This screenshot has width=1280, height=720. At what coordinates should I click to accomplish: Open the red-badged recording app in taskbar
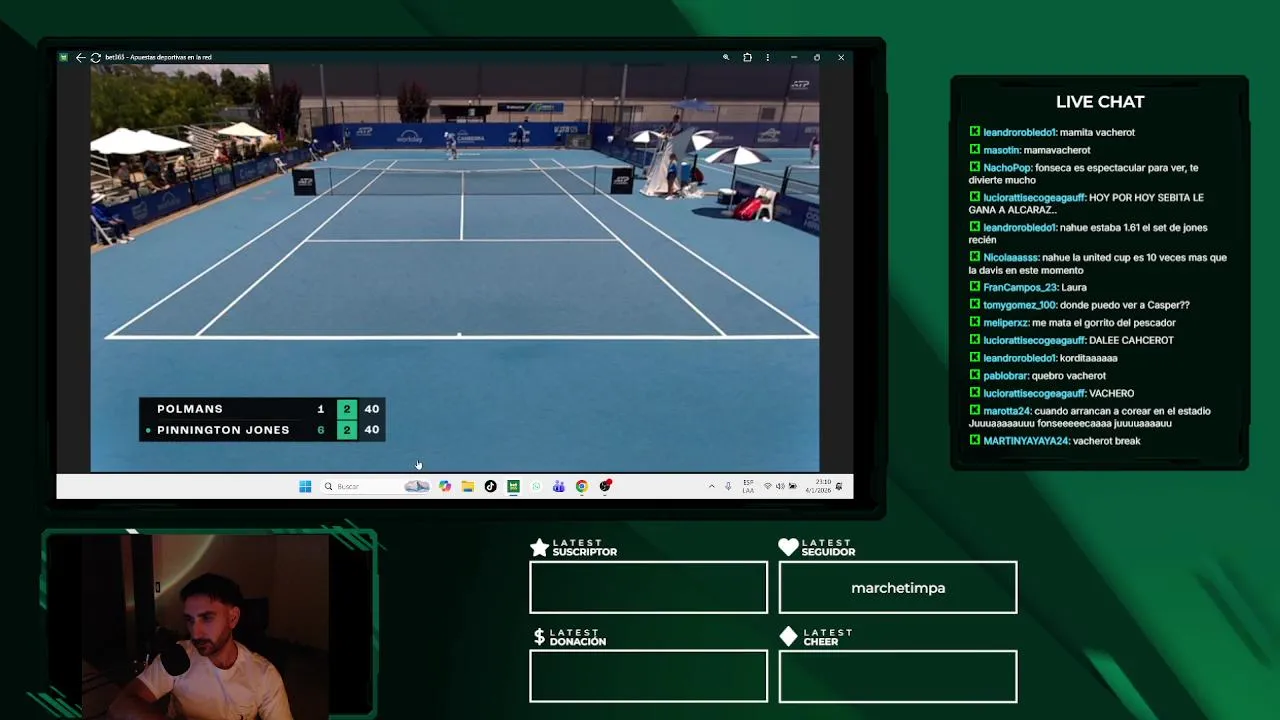606,486
